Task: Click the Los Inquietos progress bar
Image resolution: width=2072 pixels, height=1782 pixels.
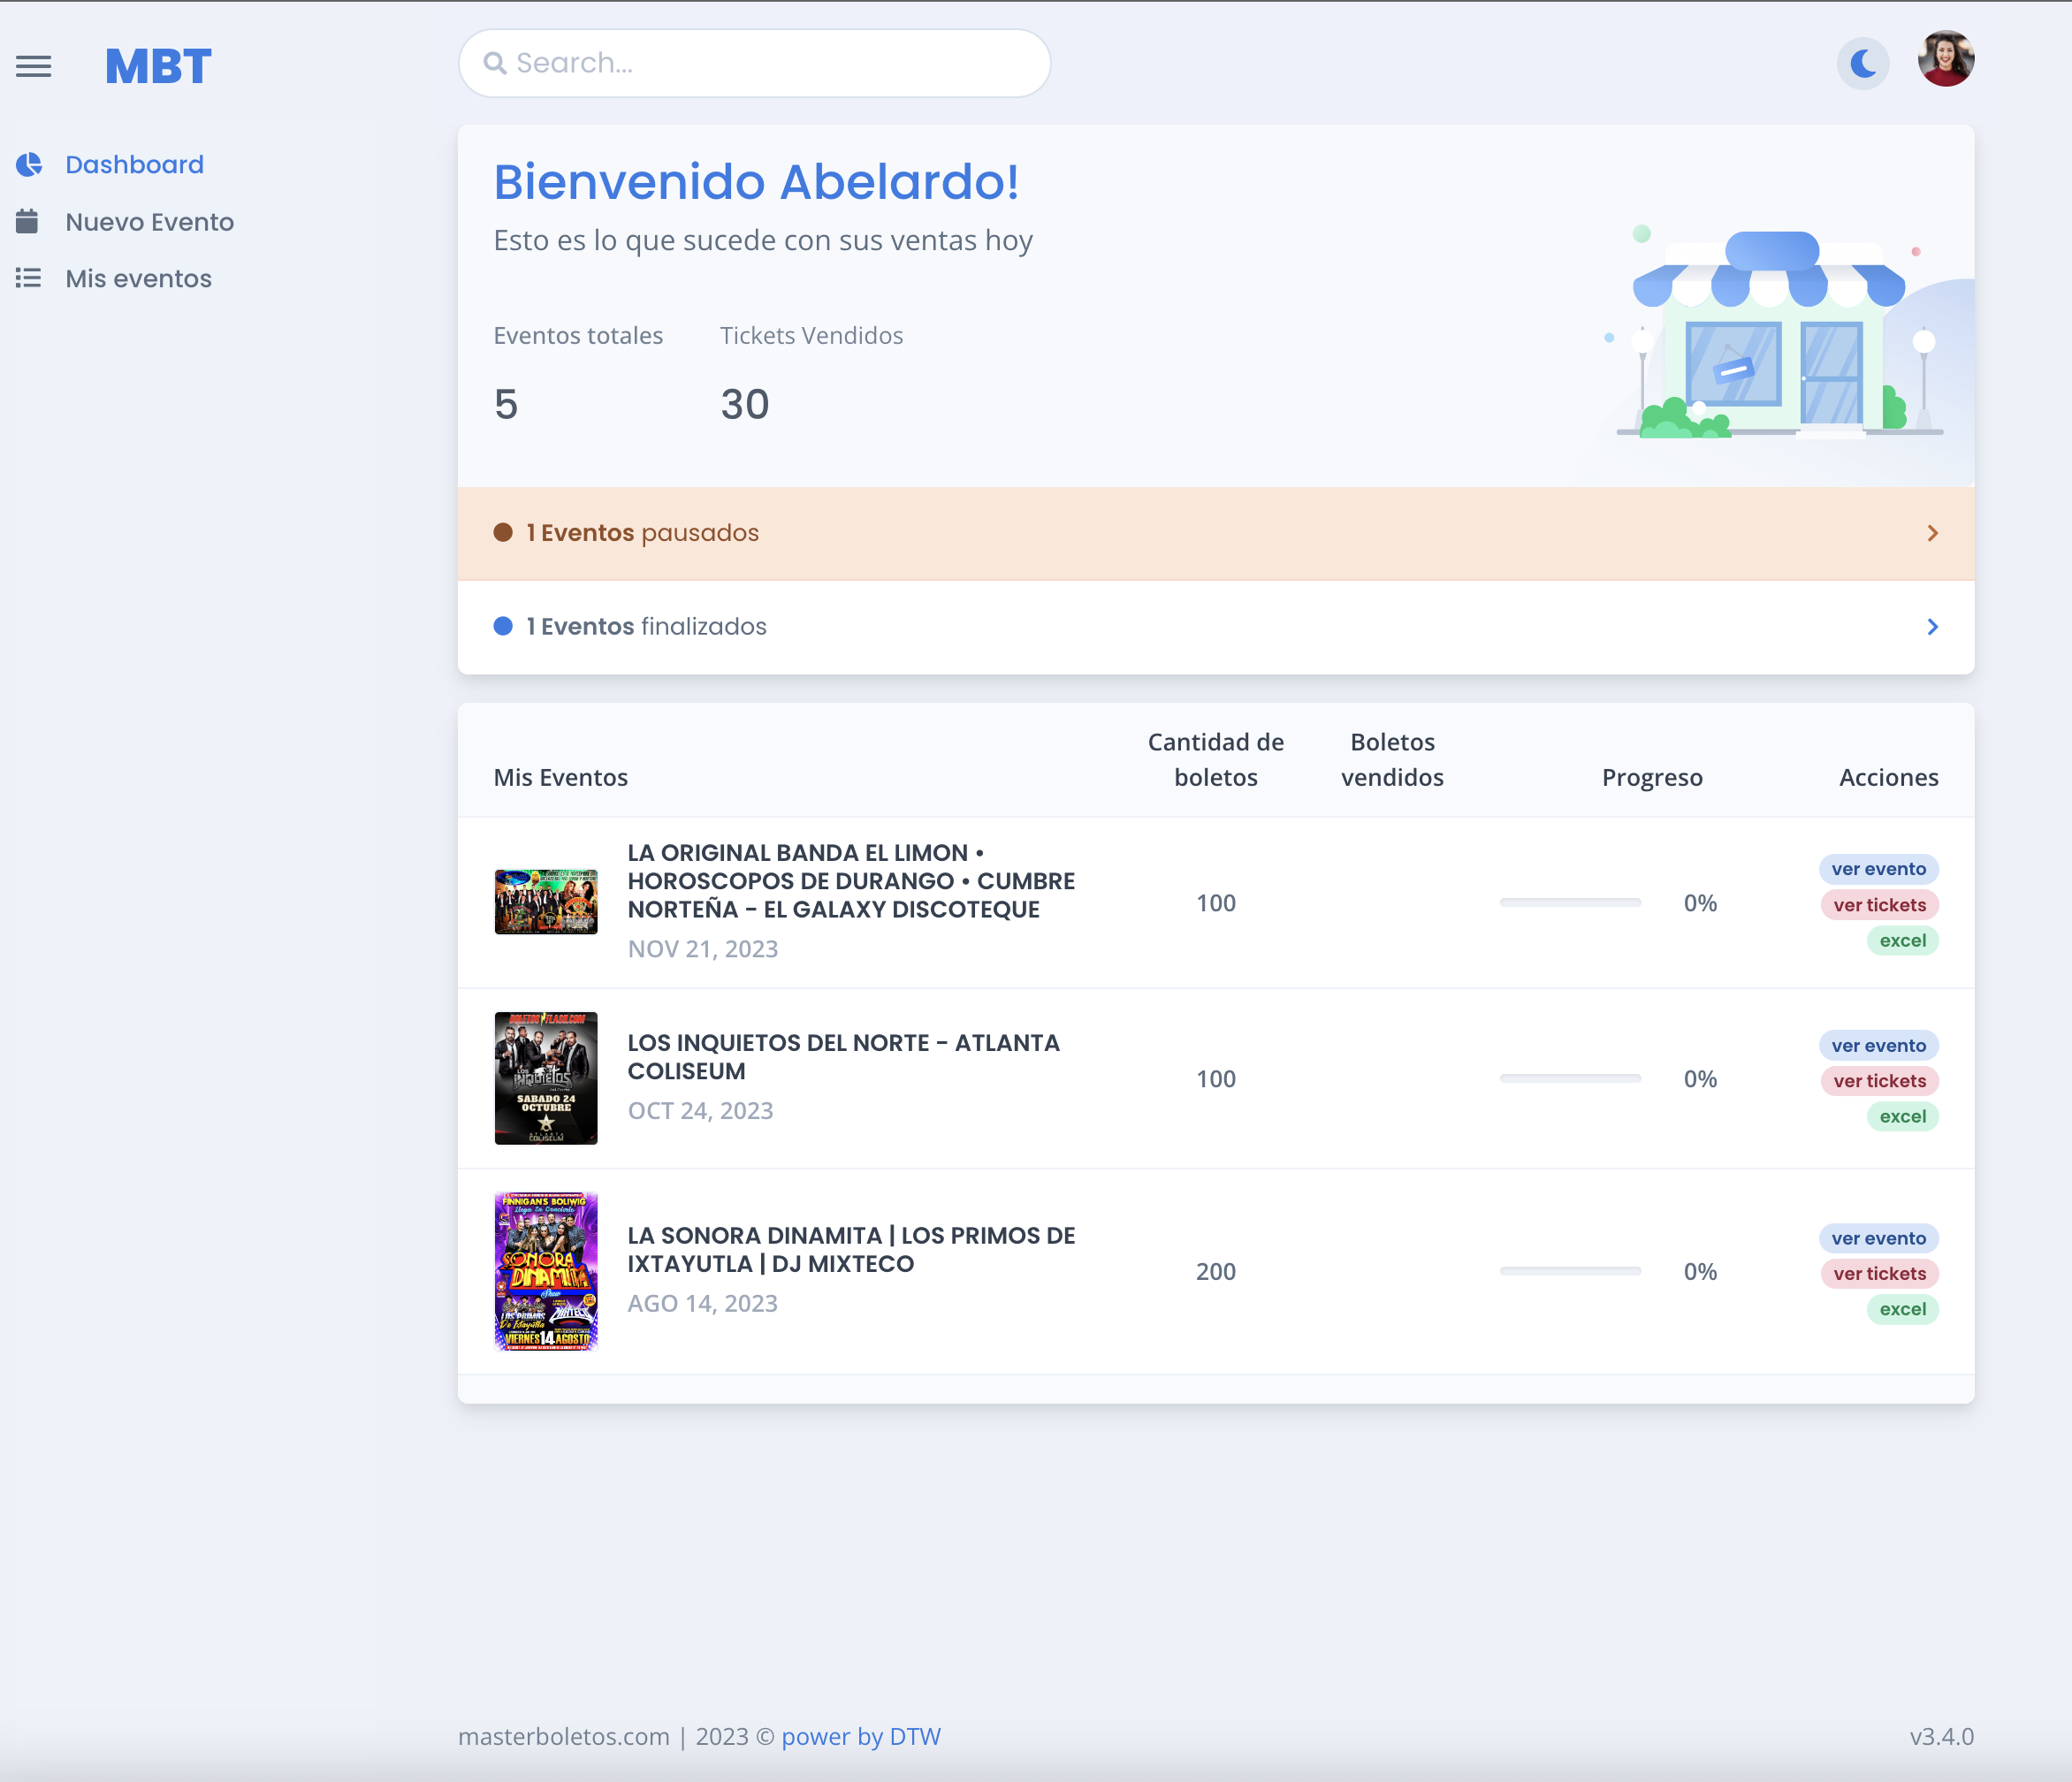Action: pos(1570,1078)
